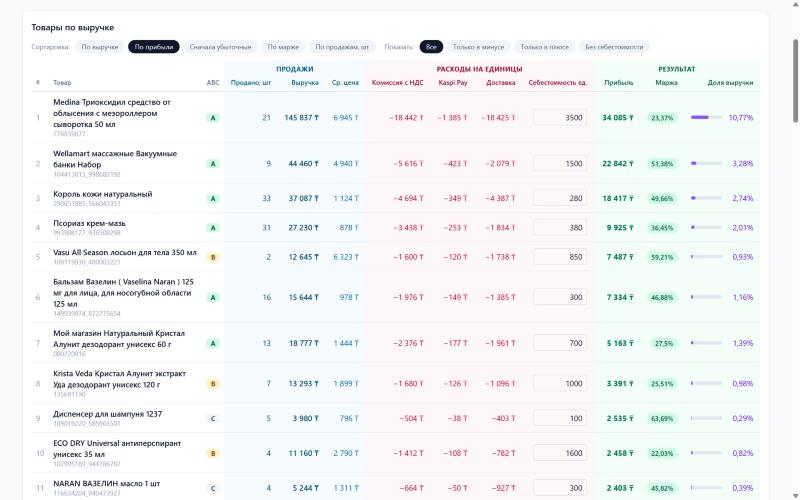Click the vertical page scrollbar thumb
This screenshot has width=800, height=500.
[795, 81]
